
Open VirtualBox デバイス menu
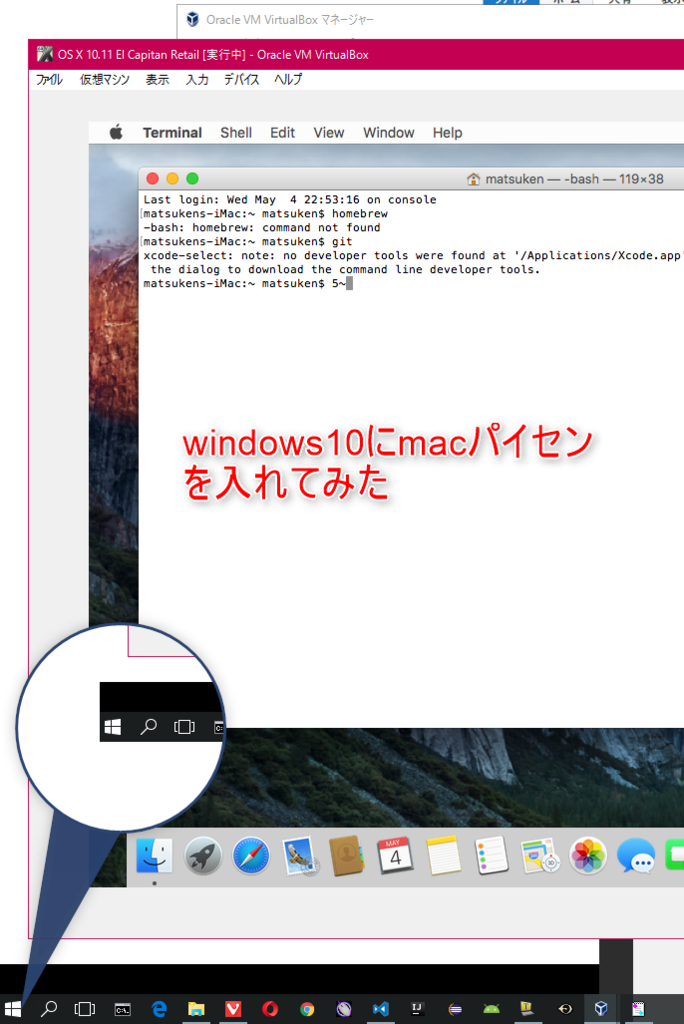point(242,80)
